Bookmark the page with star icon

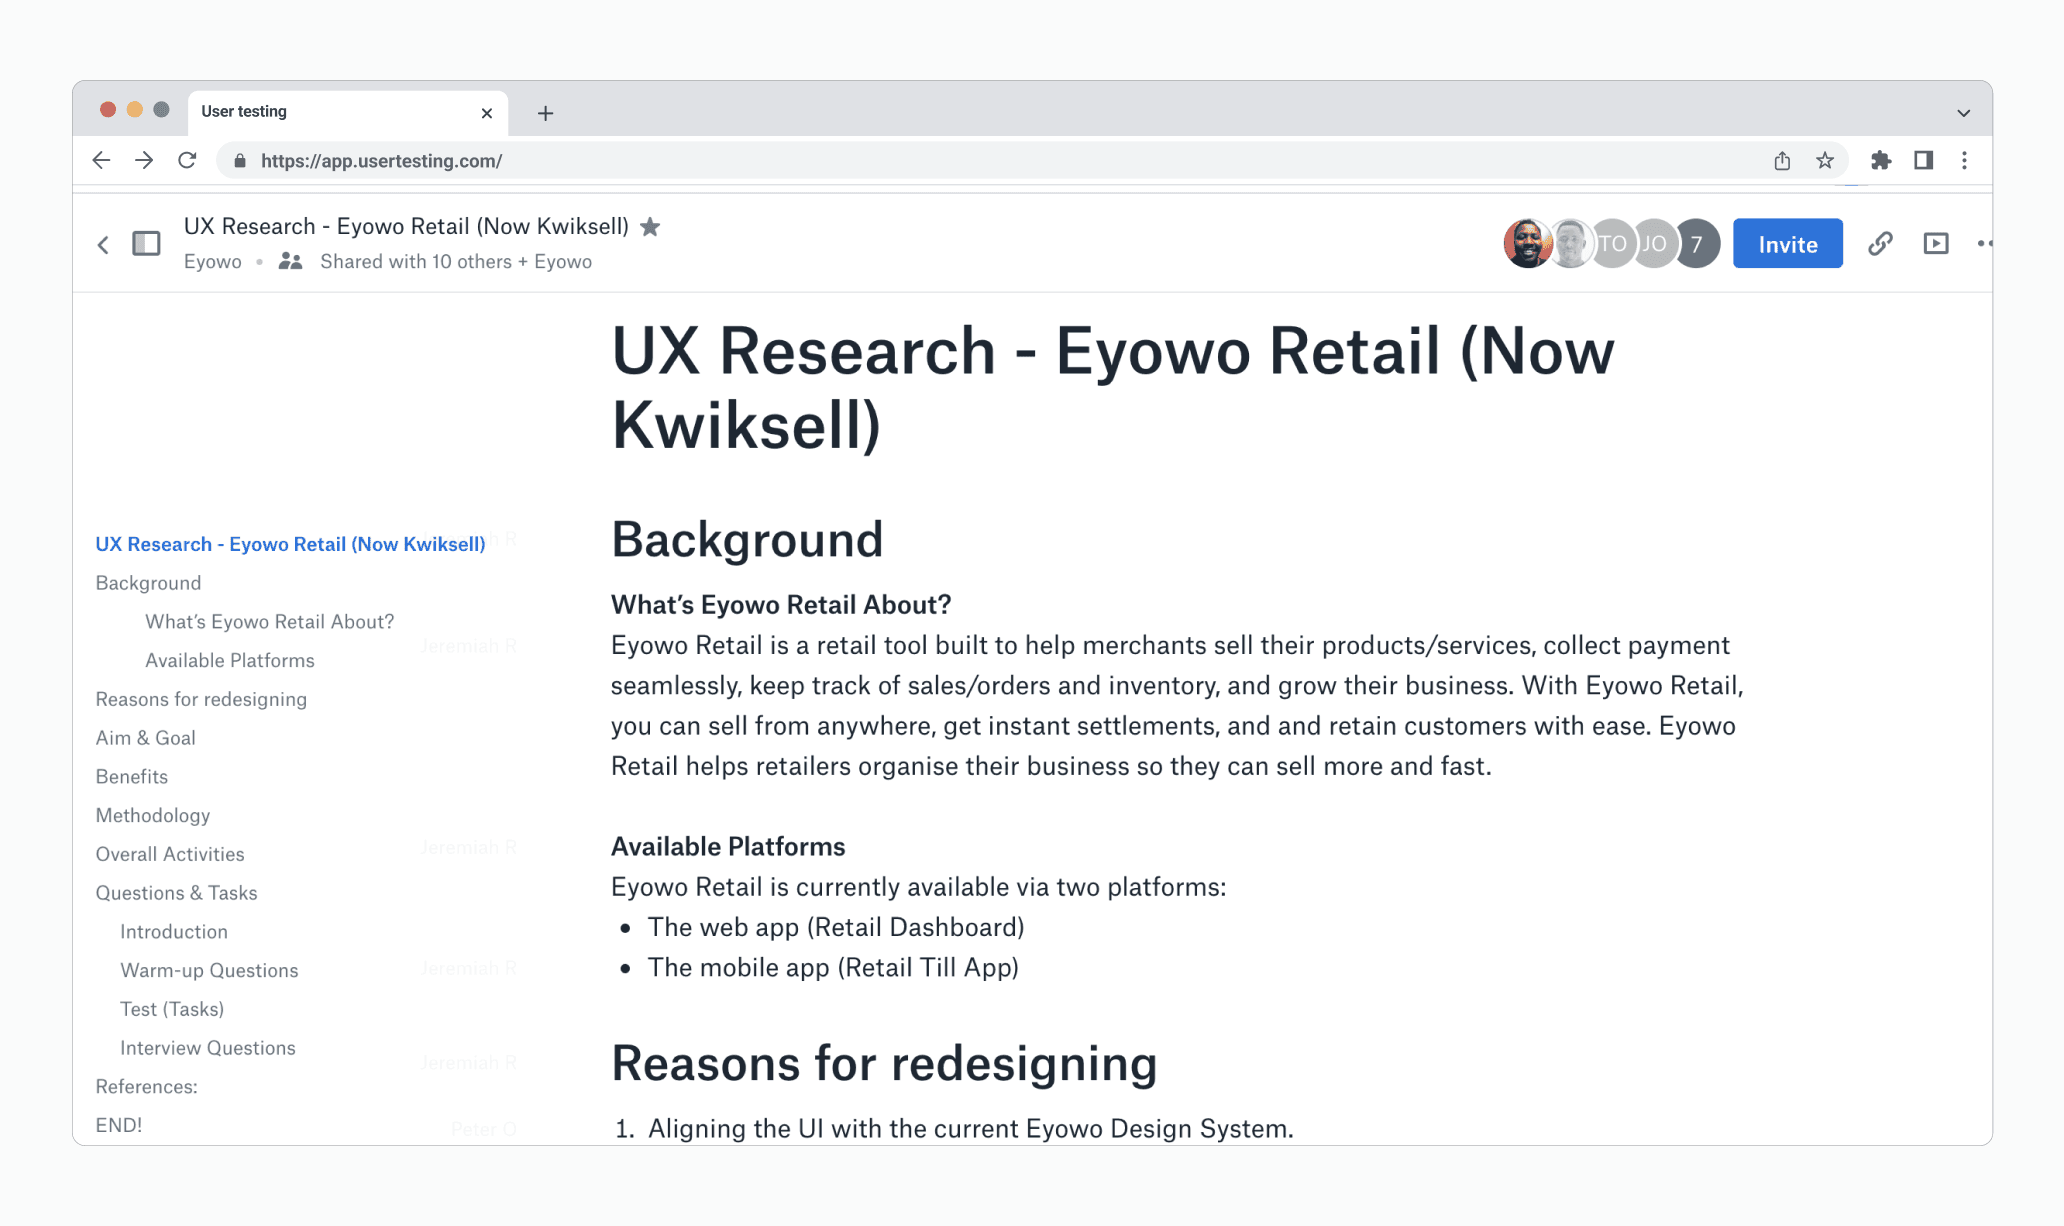1825,161
